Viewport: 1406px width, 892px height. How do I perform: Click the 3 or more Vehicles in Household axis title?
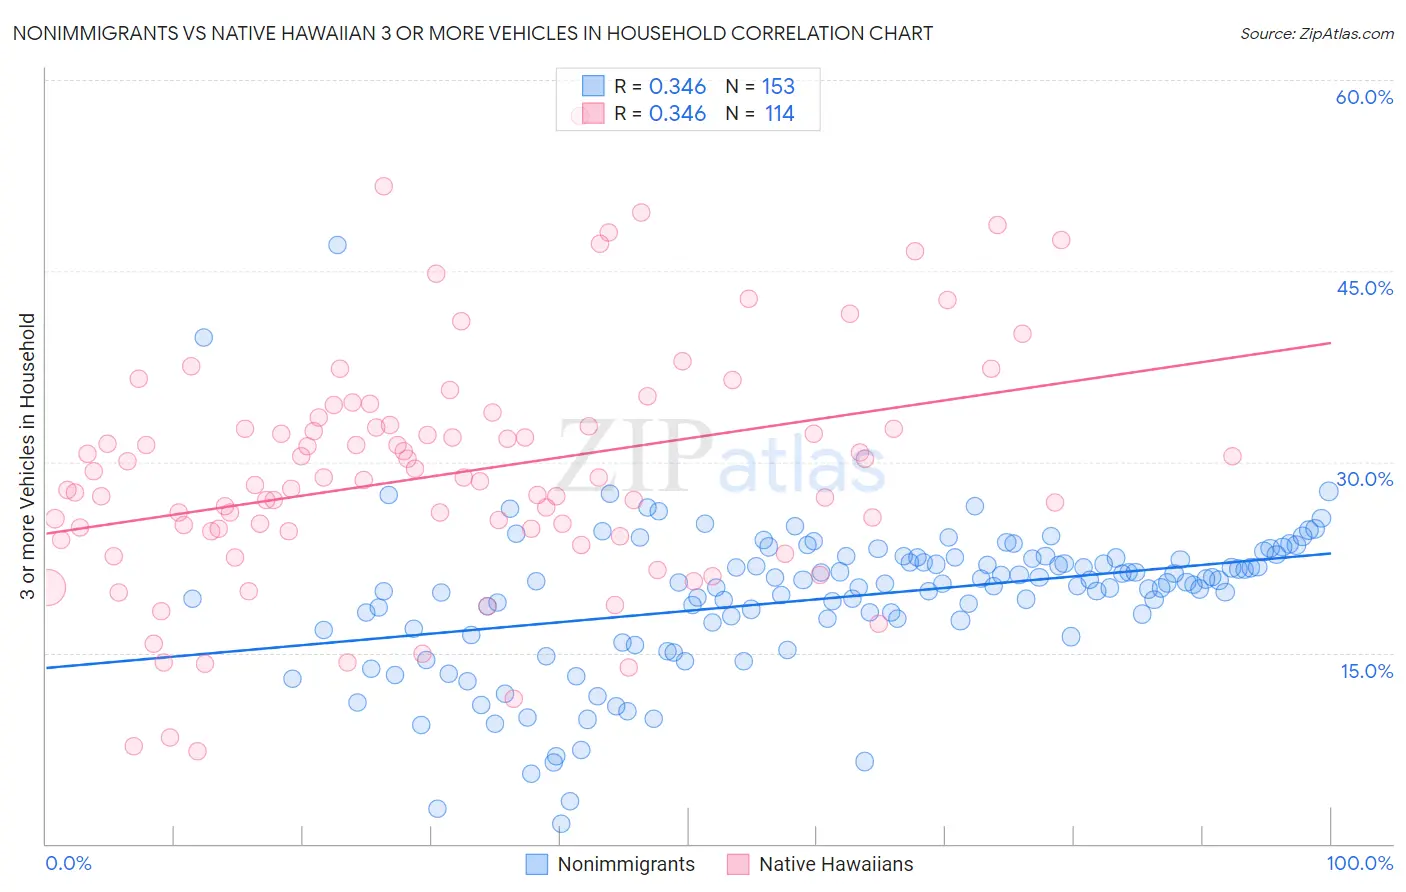click(27, 456)
